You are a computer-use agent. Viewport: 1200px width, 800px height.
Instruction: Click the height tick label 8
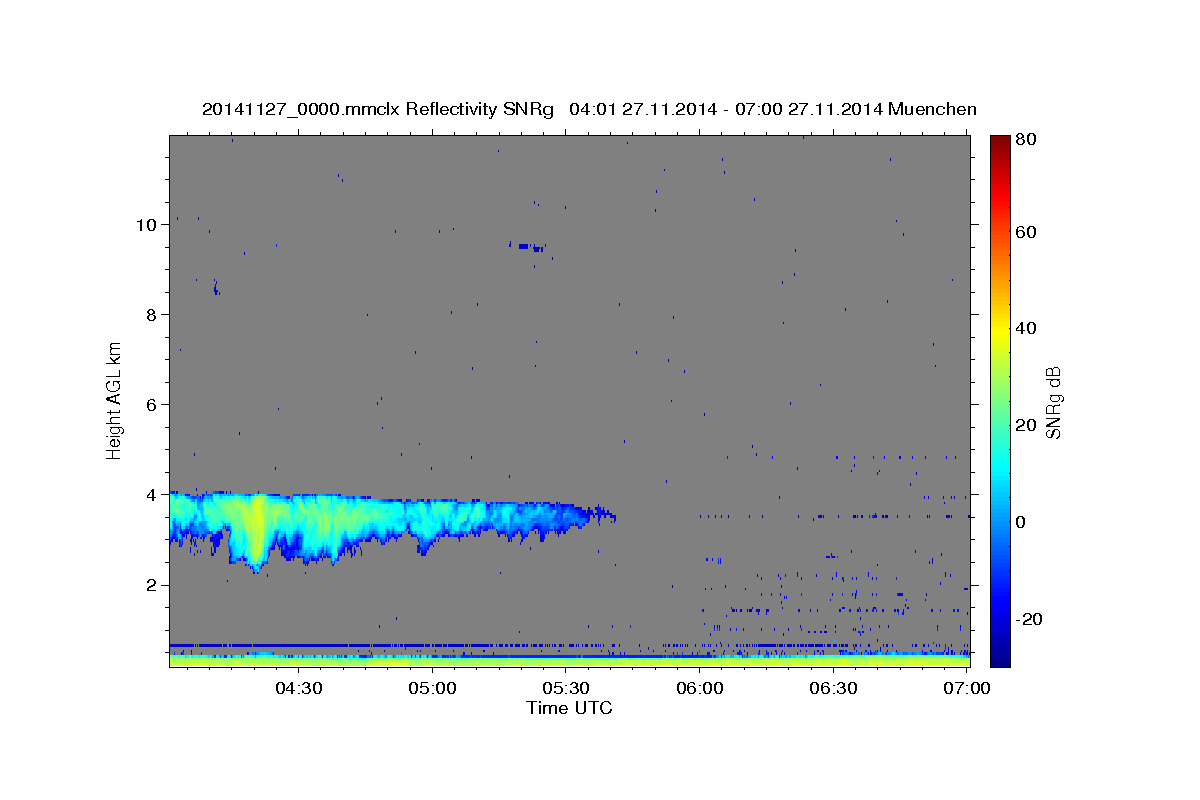click(x=151, y=314)
